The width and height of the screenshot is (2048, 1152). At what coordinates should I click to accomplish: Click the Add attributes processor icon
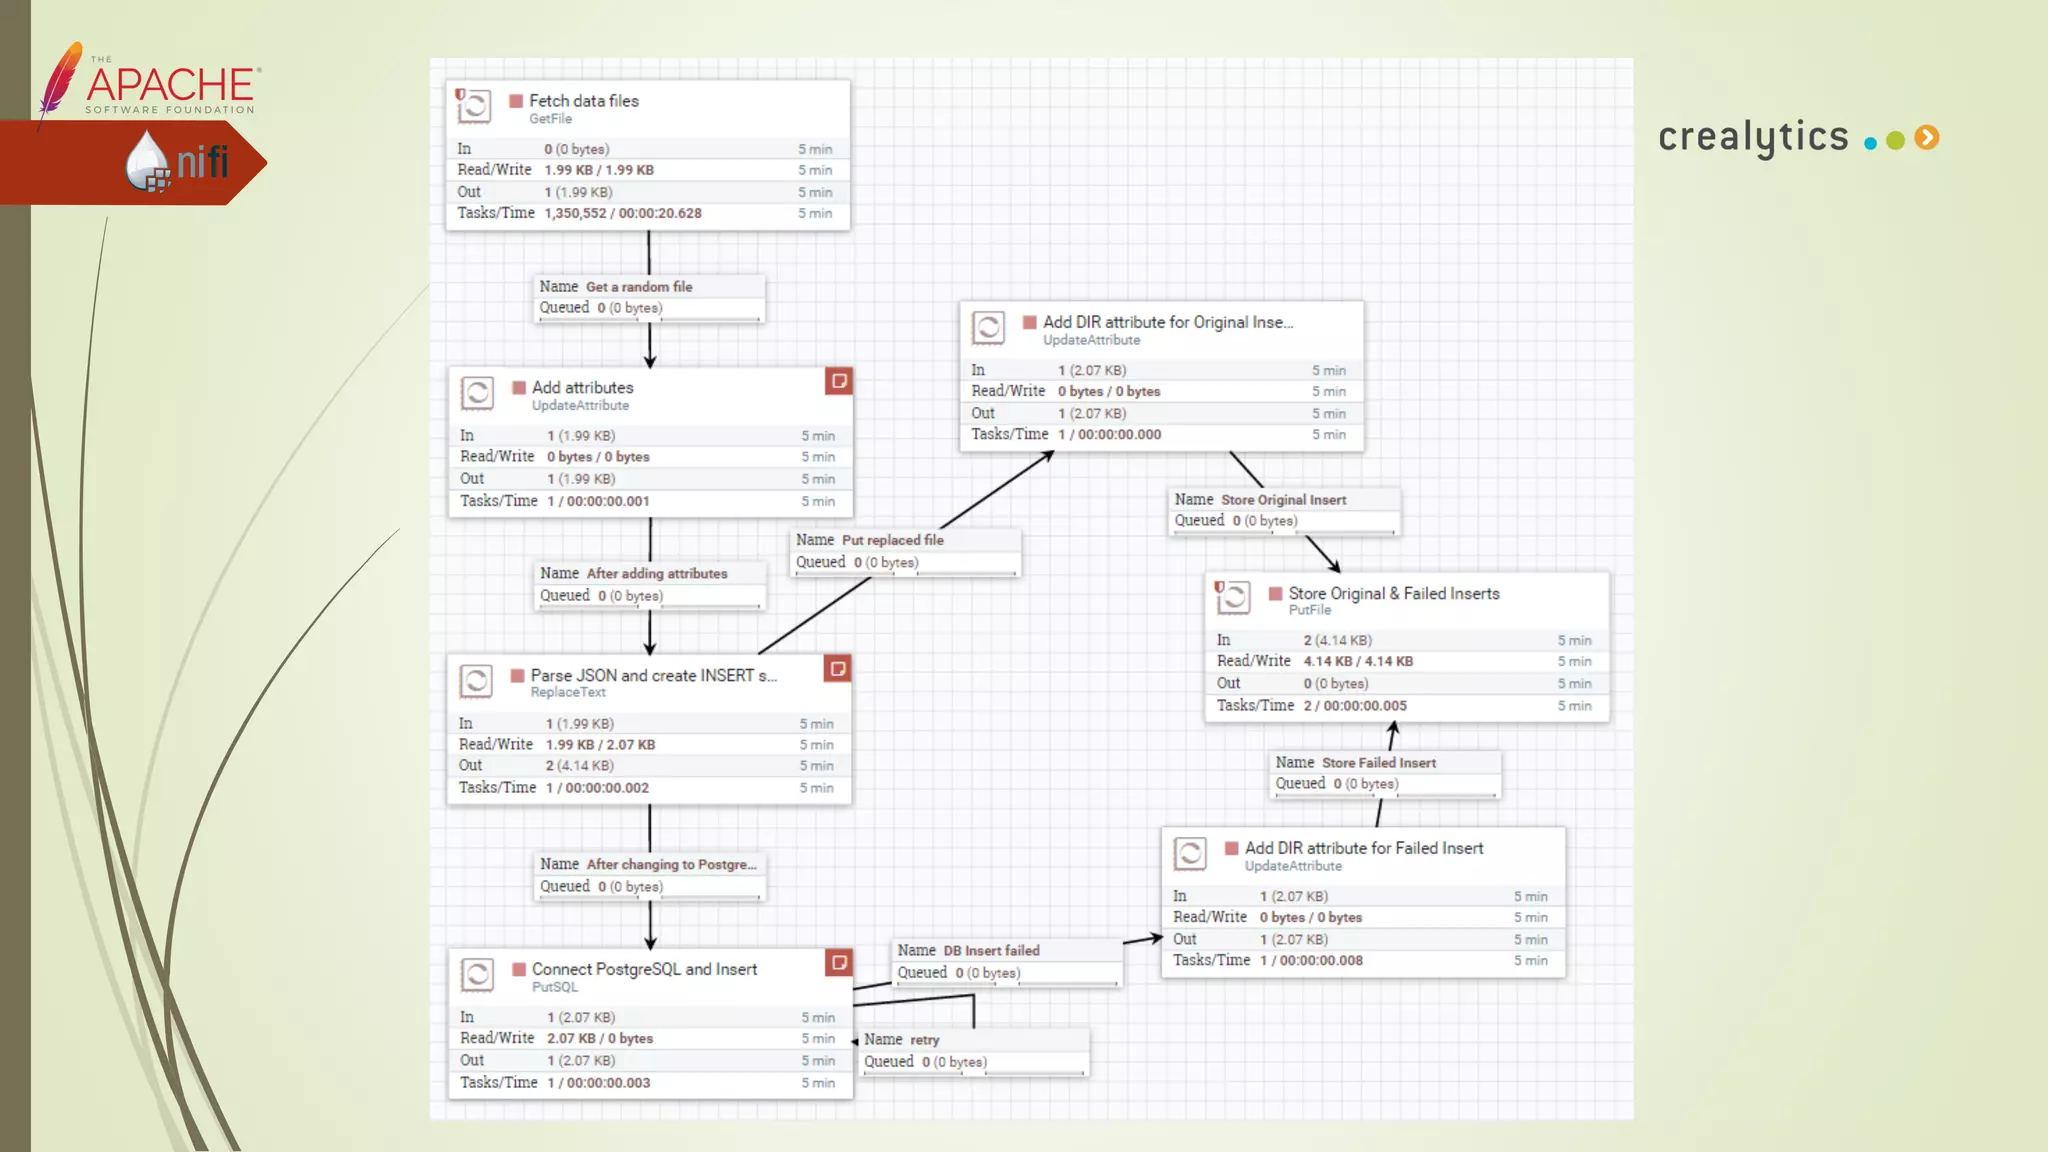(477, 393)
